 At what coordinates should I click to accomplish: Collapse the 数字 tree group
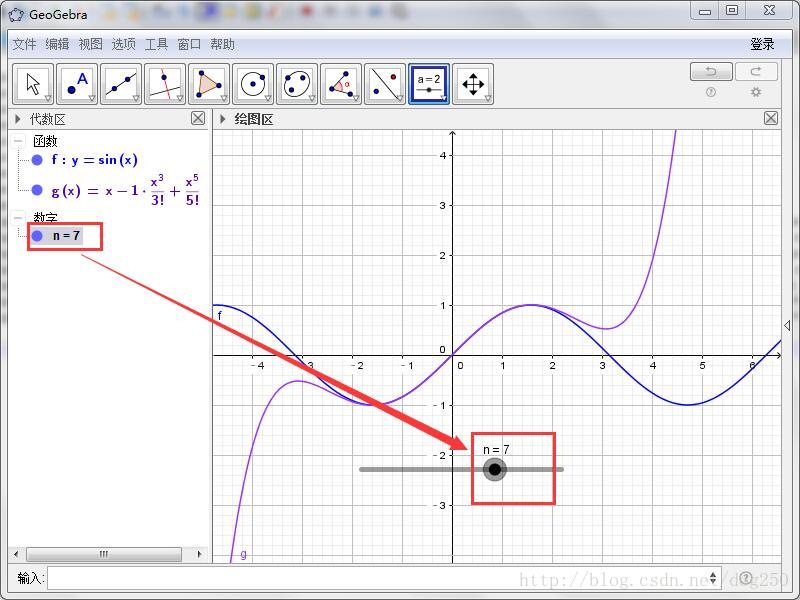click(19, 218)
